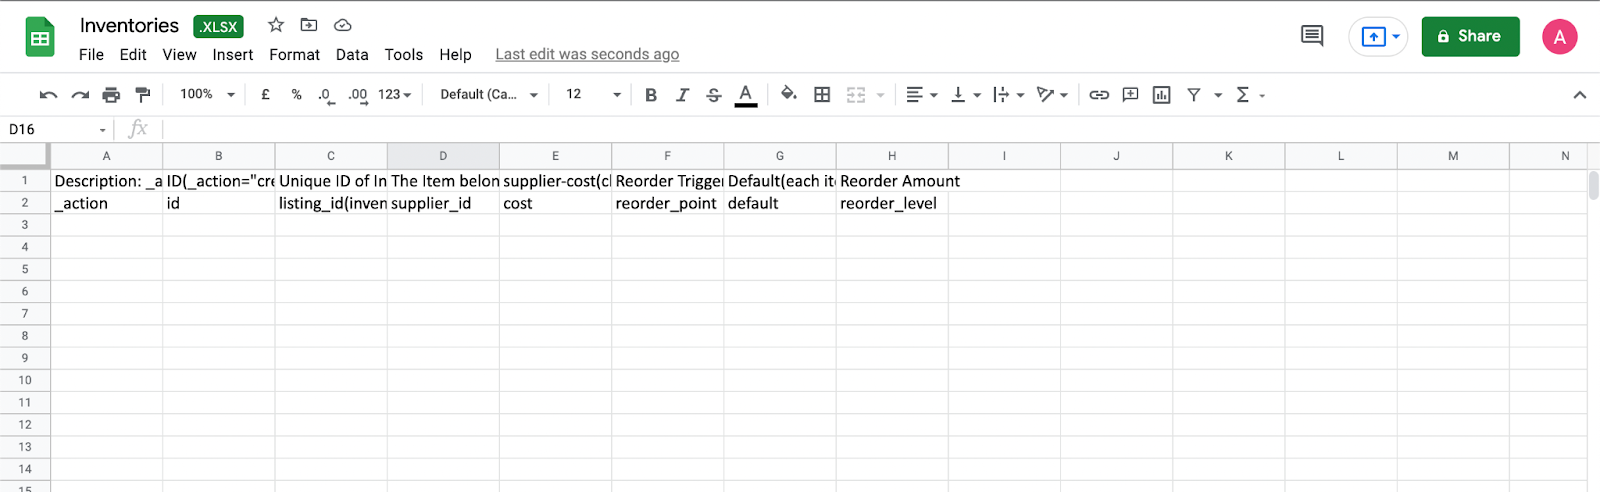The width and height of the screenshot is (1600, 492).
Task: Open the text rotation dropdown
Action: point(1052,95)
